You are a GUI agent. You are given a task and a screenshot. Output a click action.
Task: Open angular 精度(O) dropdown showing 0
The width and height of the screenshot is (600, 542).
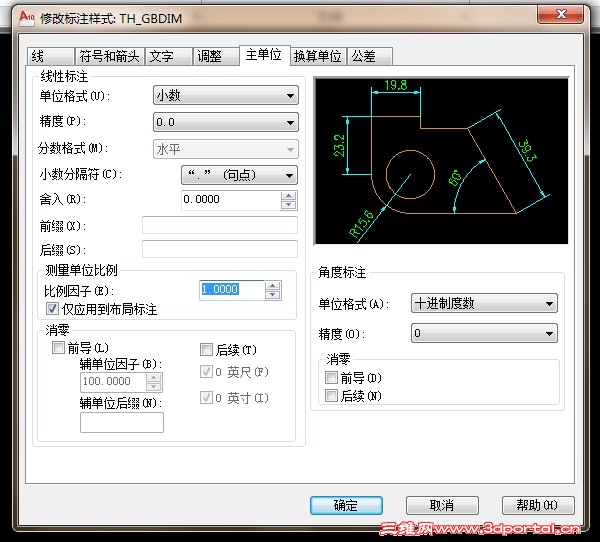click(484, 333)
